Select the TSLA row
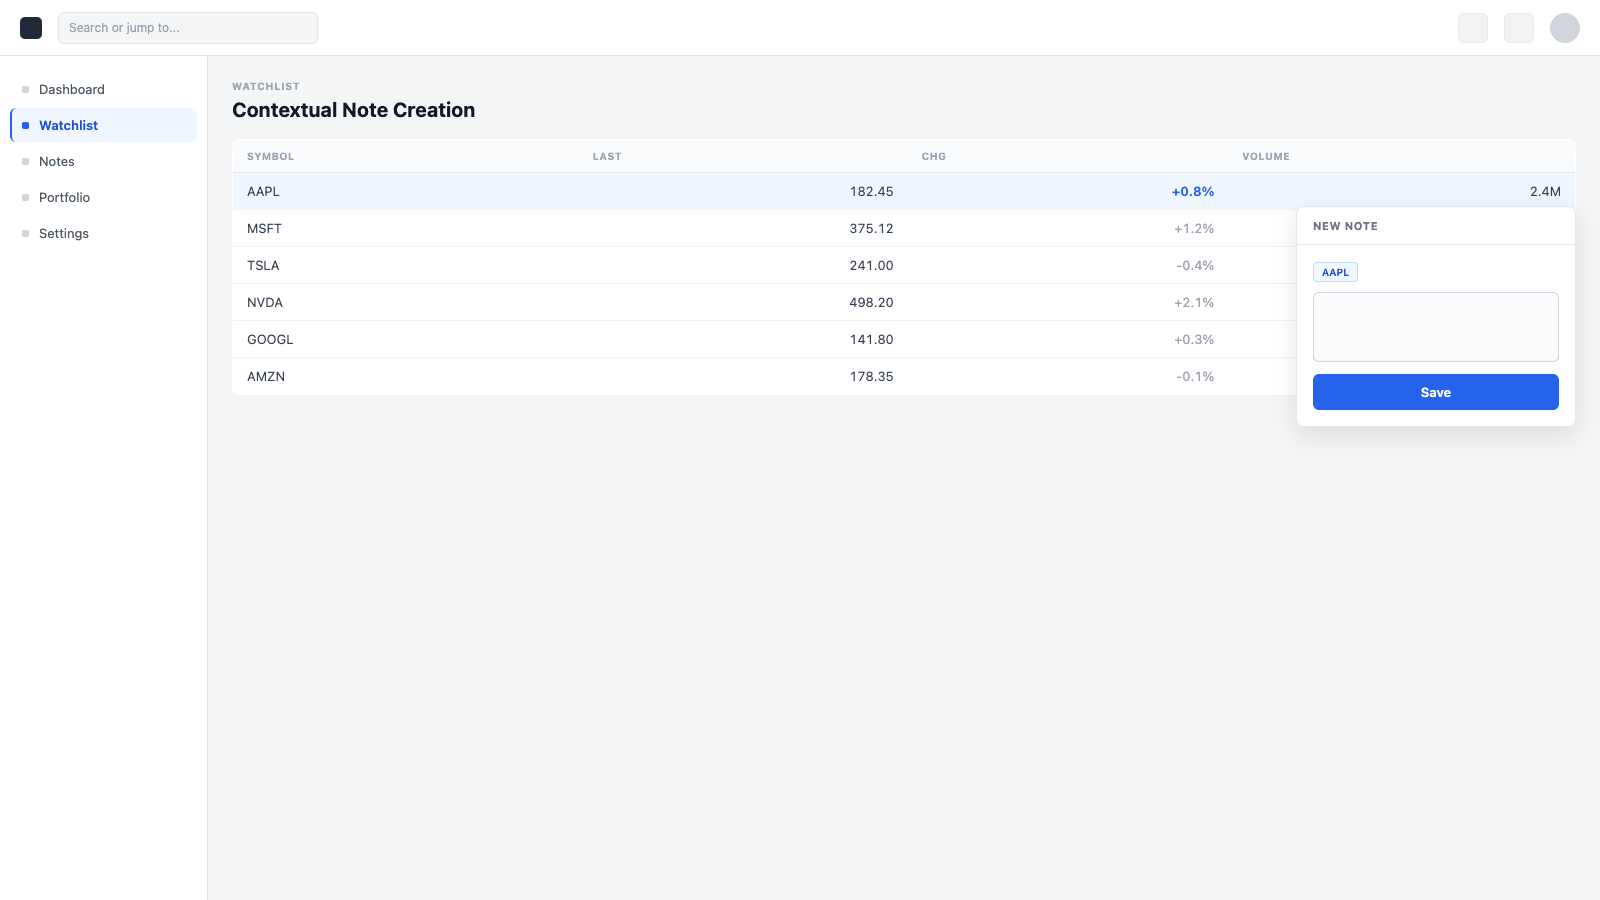Screen dimensions: 1600x900 tap(764, 265)
